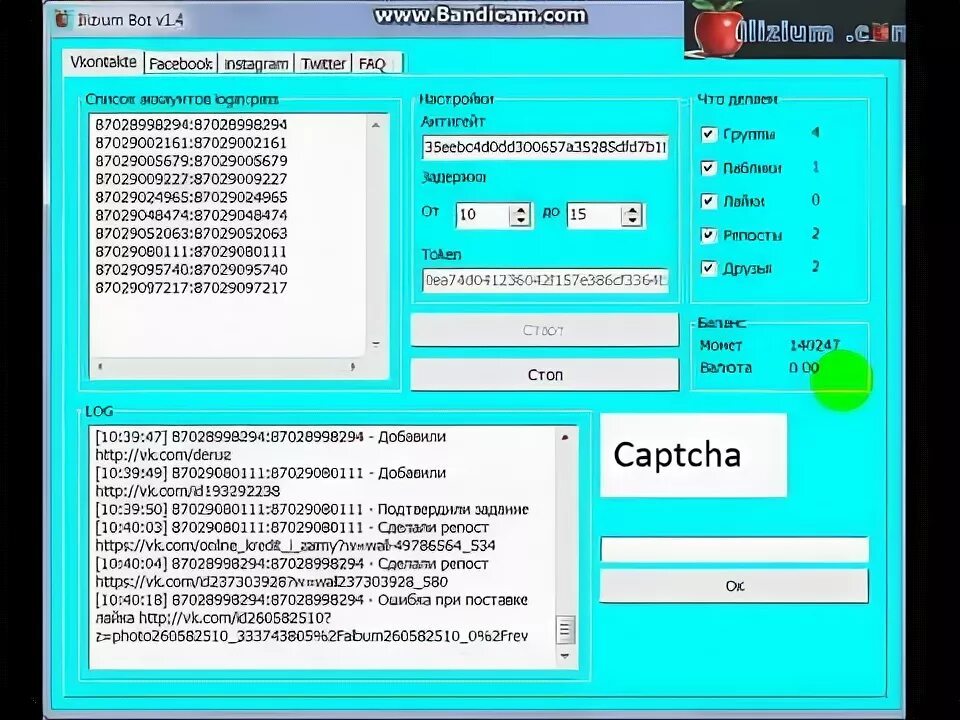This screenshot has height=720, width=960.
Task: Click the delay до value field showing 15
Action: (x=594, y=215)
